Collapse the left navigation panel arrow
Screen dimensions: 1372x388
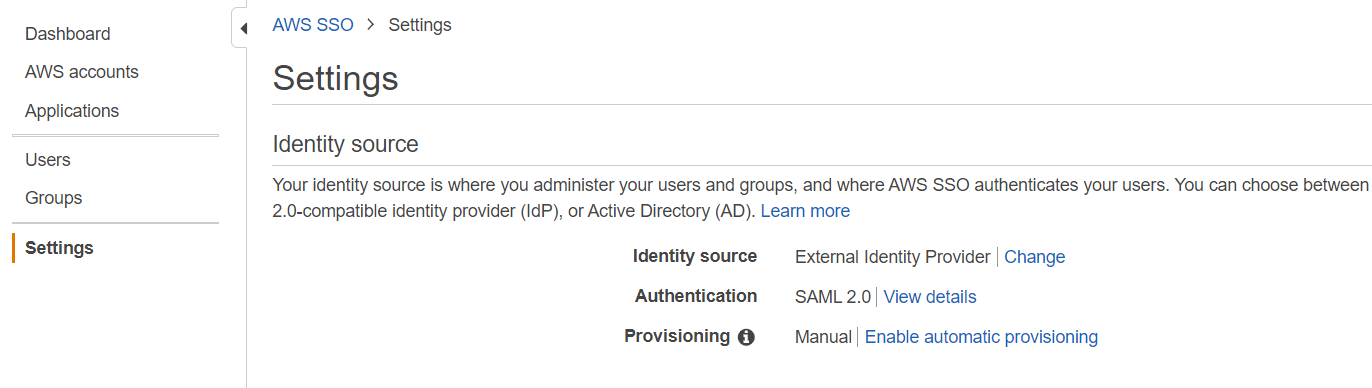coord(241,28)
